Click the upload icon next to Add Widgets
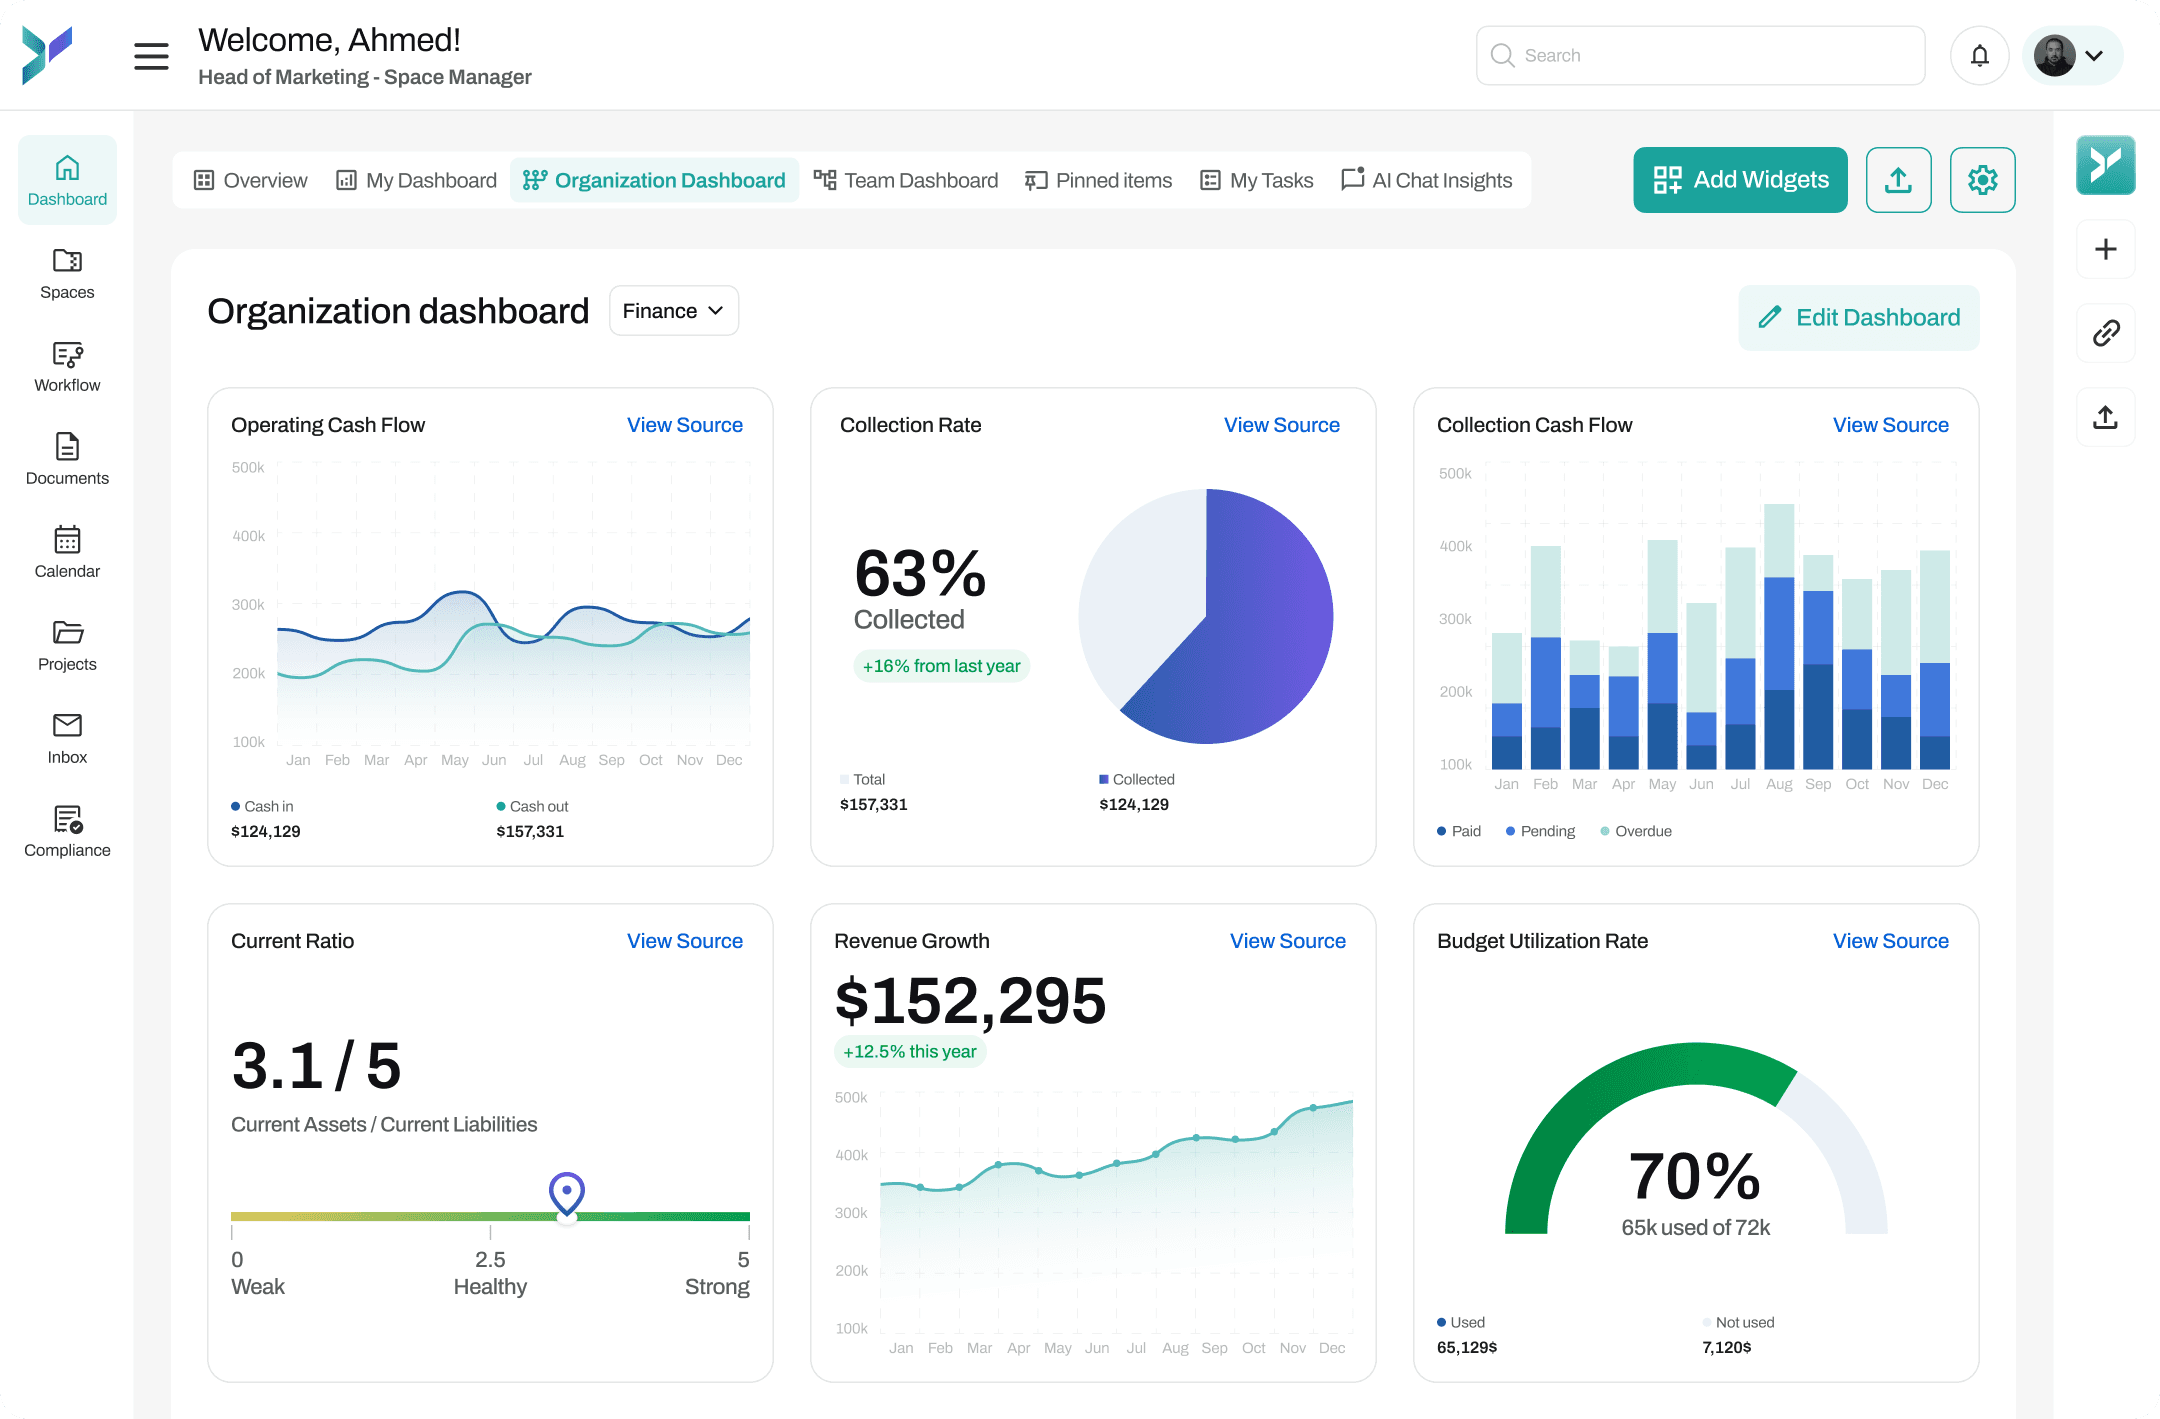The height and width of the screenshot is (1419, 2160). [1898, 180]
